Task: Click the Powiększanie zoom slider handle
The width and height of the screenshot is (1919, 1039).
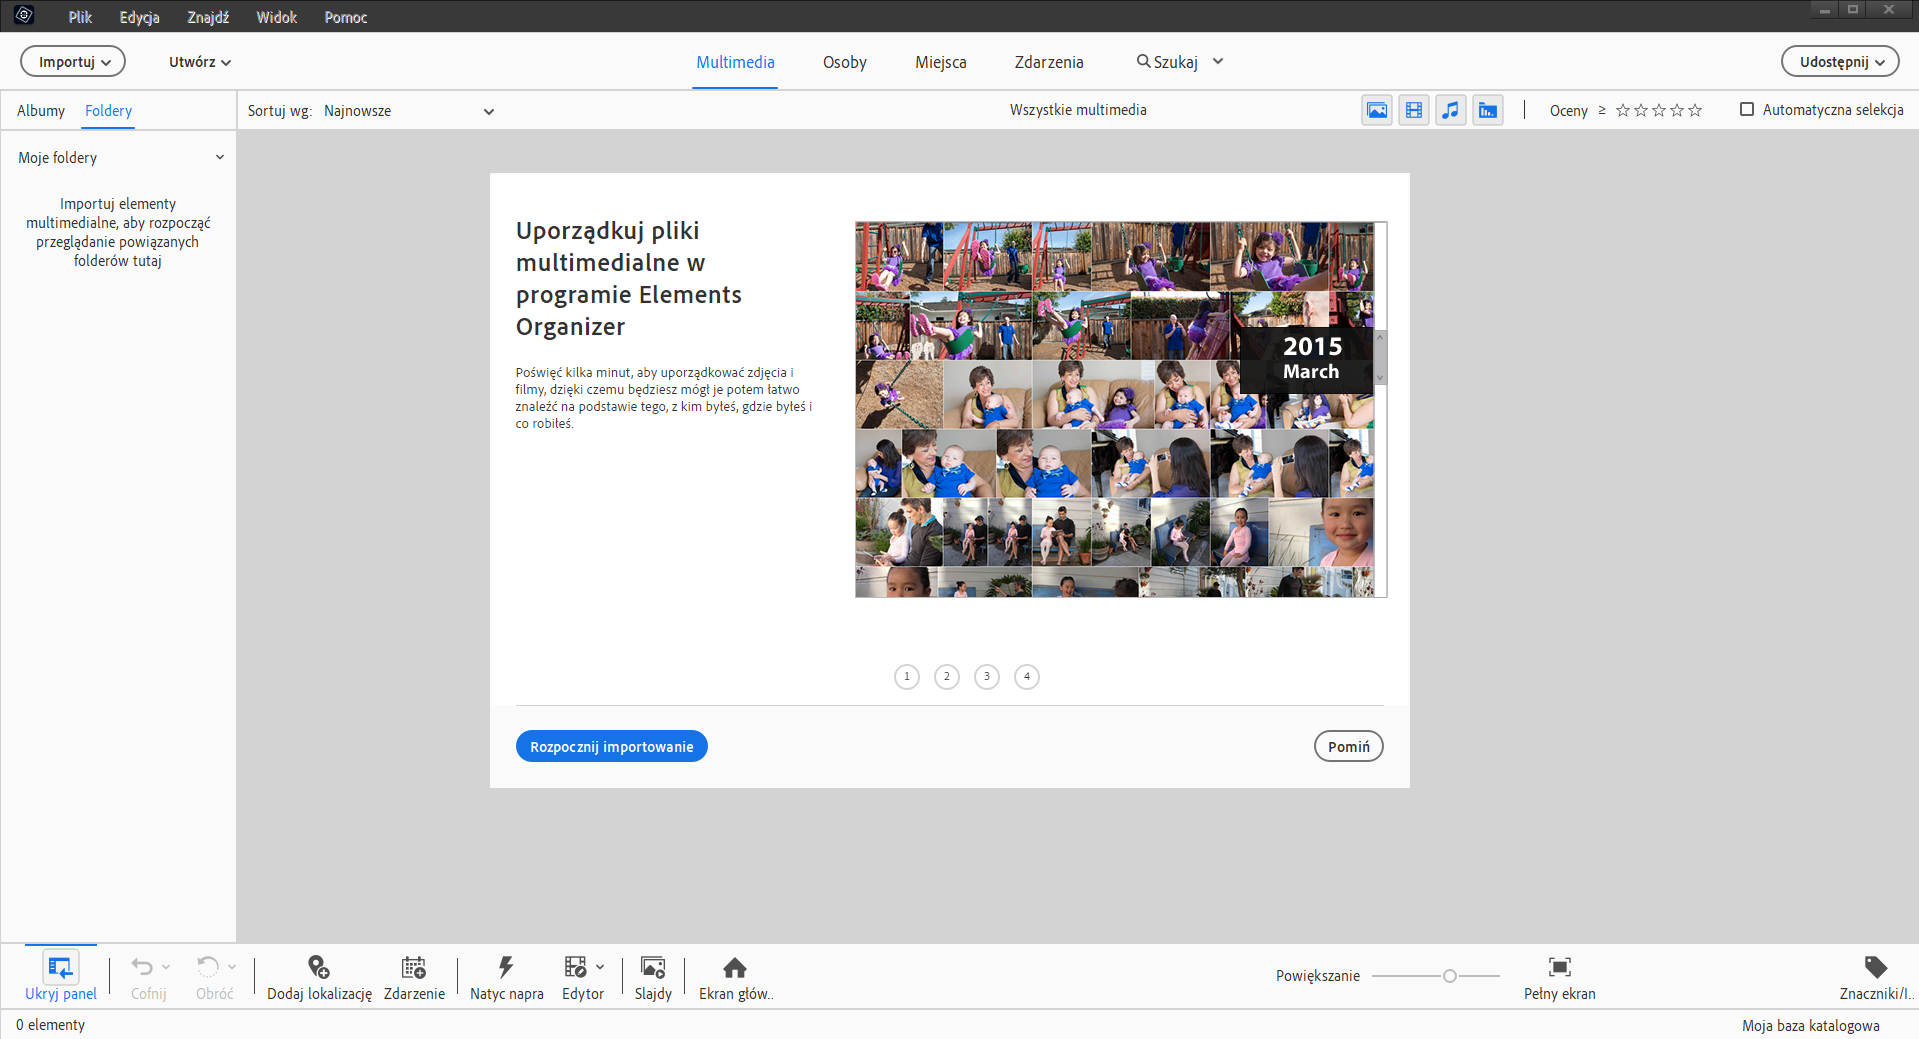Action: (1449, 976)
